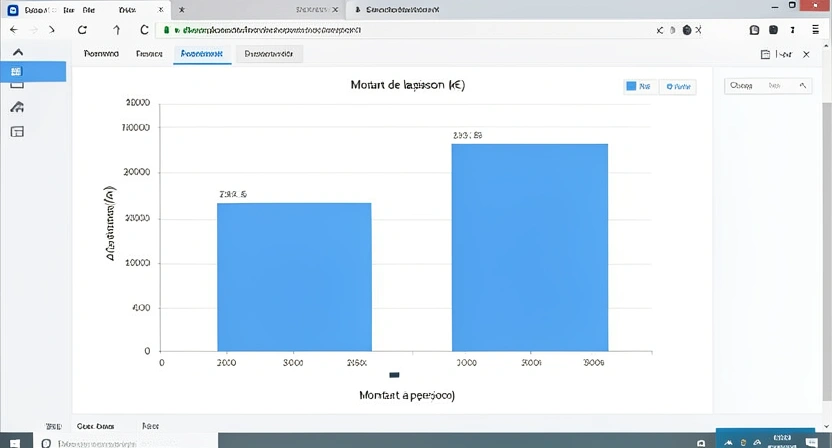Click the network icon beside the taskbar clock
832x448 pixels.
click(x=757, y=442)
